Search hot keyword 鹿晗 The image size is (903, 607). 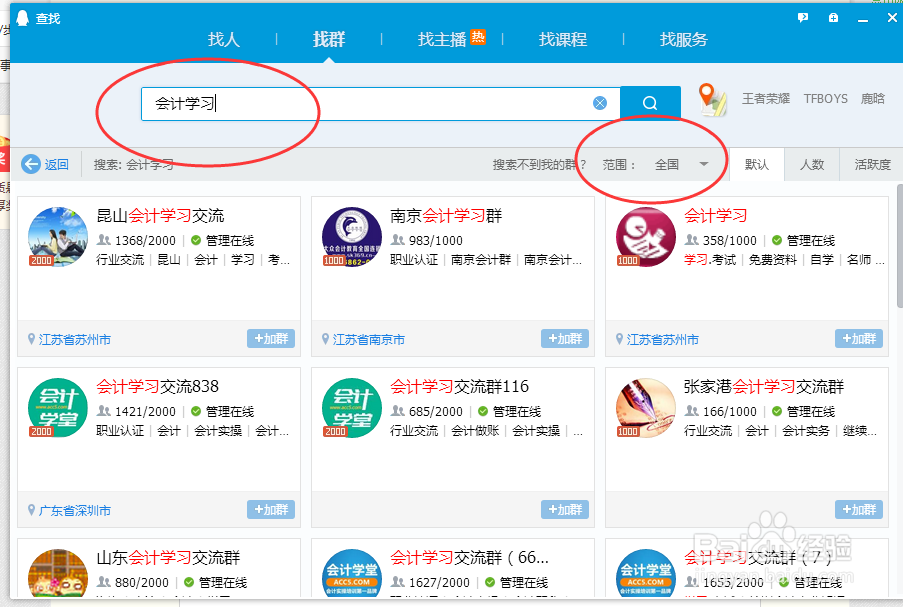click(x=872, y=98)
